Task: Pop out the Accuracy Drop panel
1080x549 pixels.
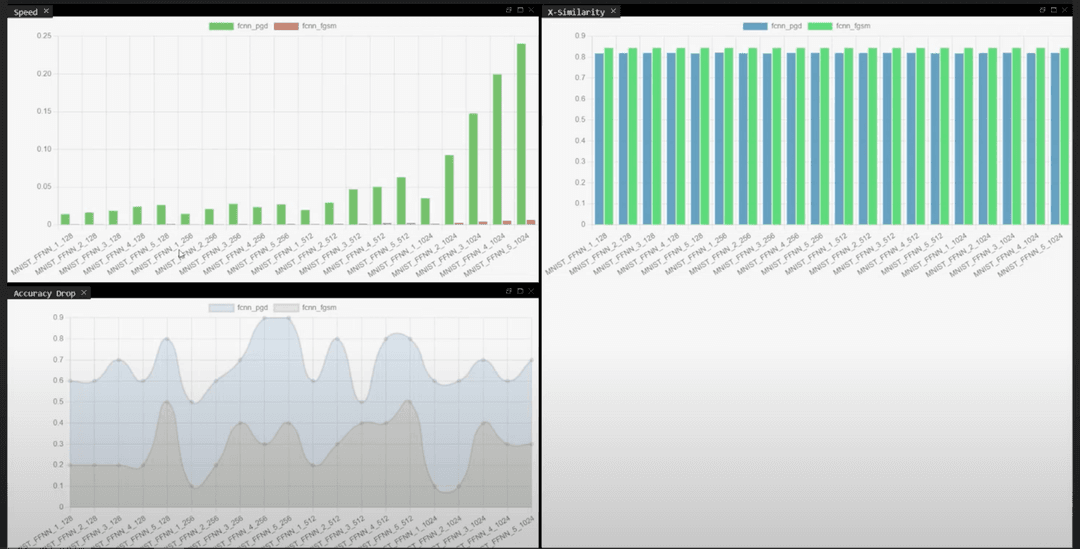Action: (x=508, y=291)
